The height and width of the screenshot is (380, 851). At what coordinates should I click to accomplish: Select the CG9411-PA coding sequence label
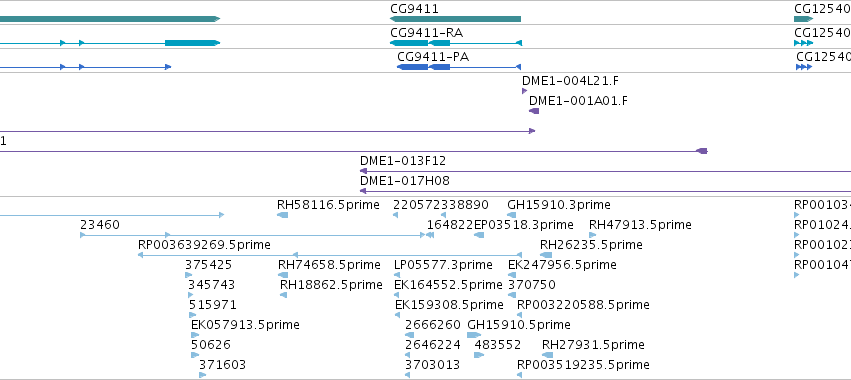(433, 56)
